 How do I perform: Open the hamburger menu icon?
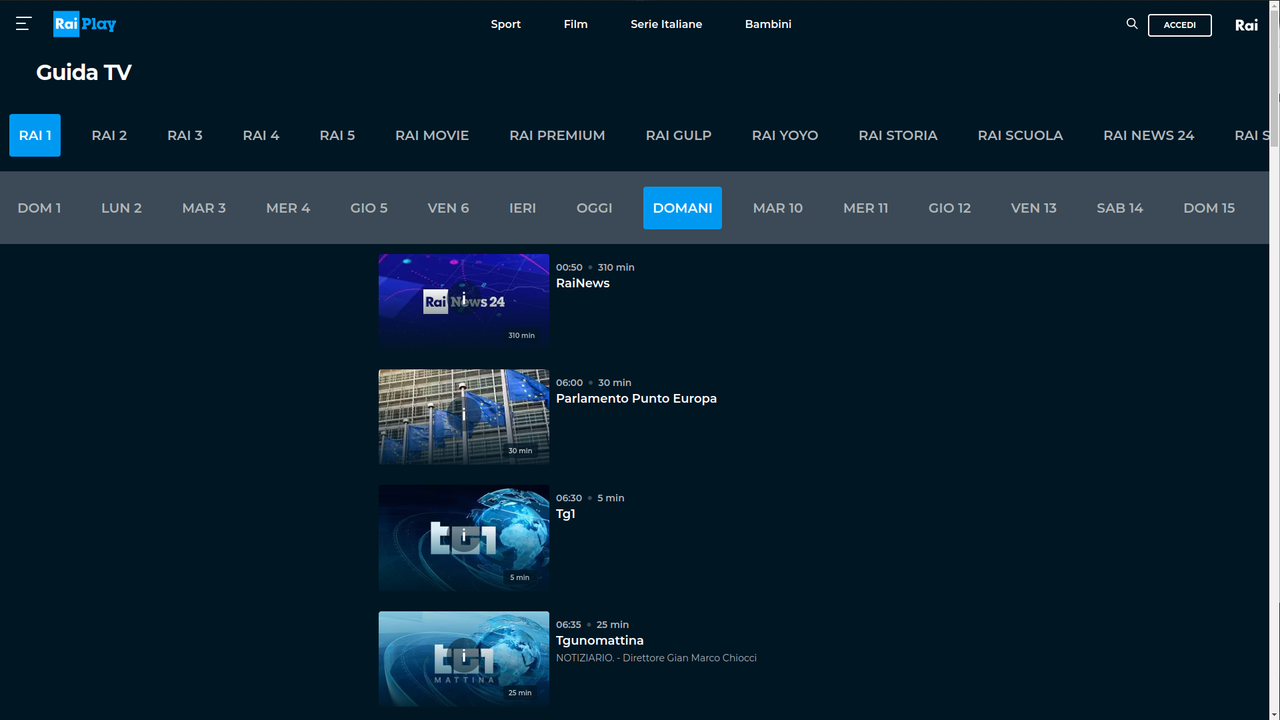pos(24,24)
